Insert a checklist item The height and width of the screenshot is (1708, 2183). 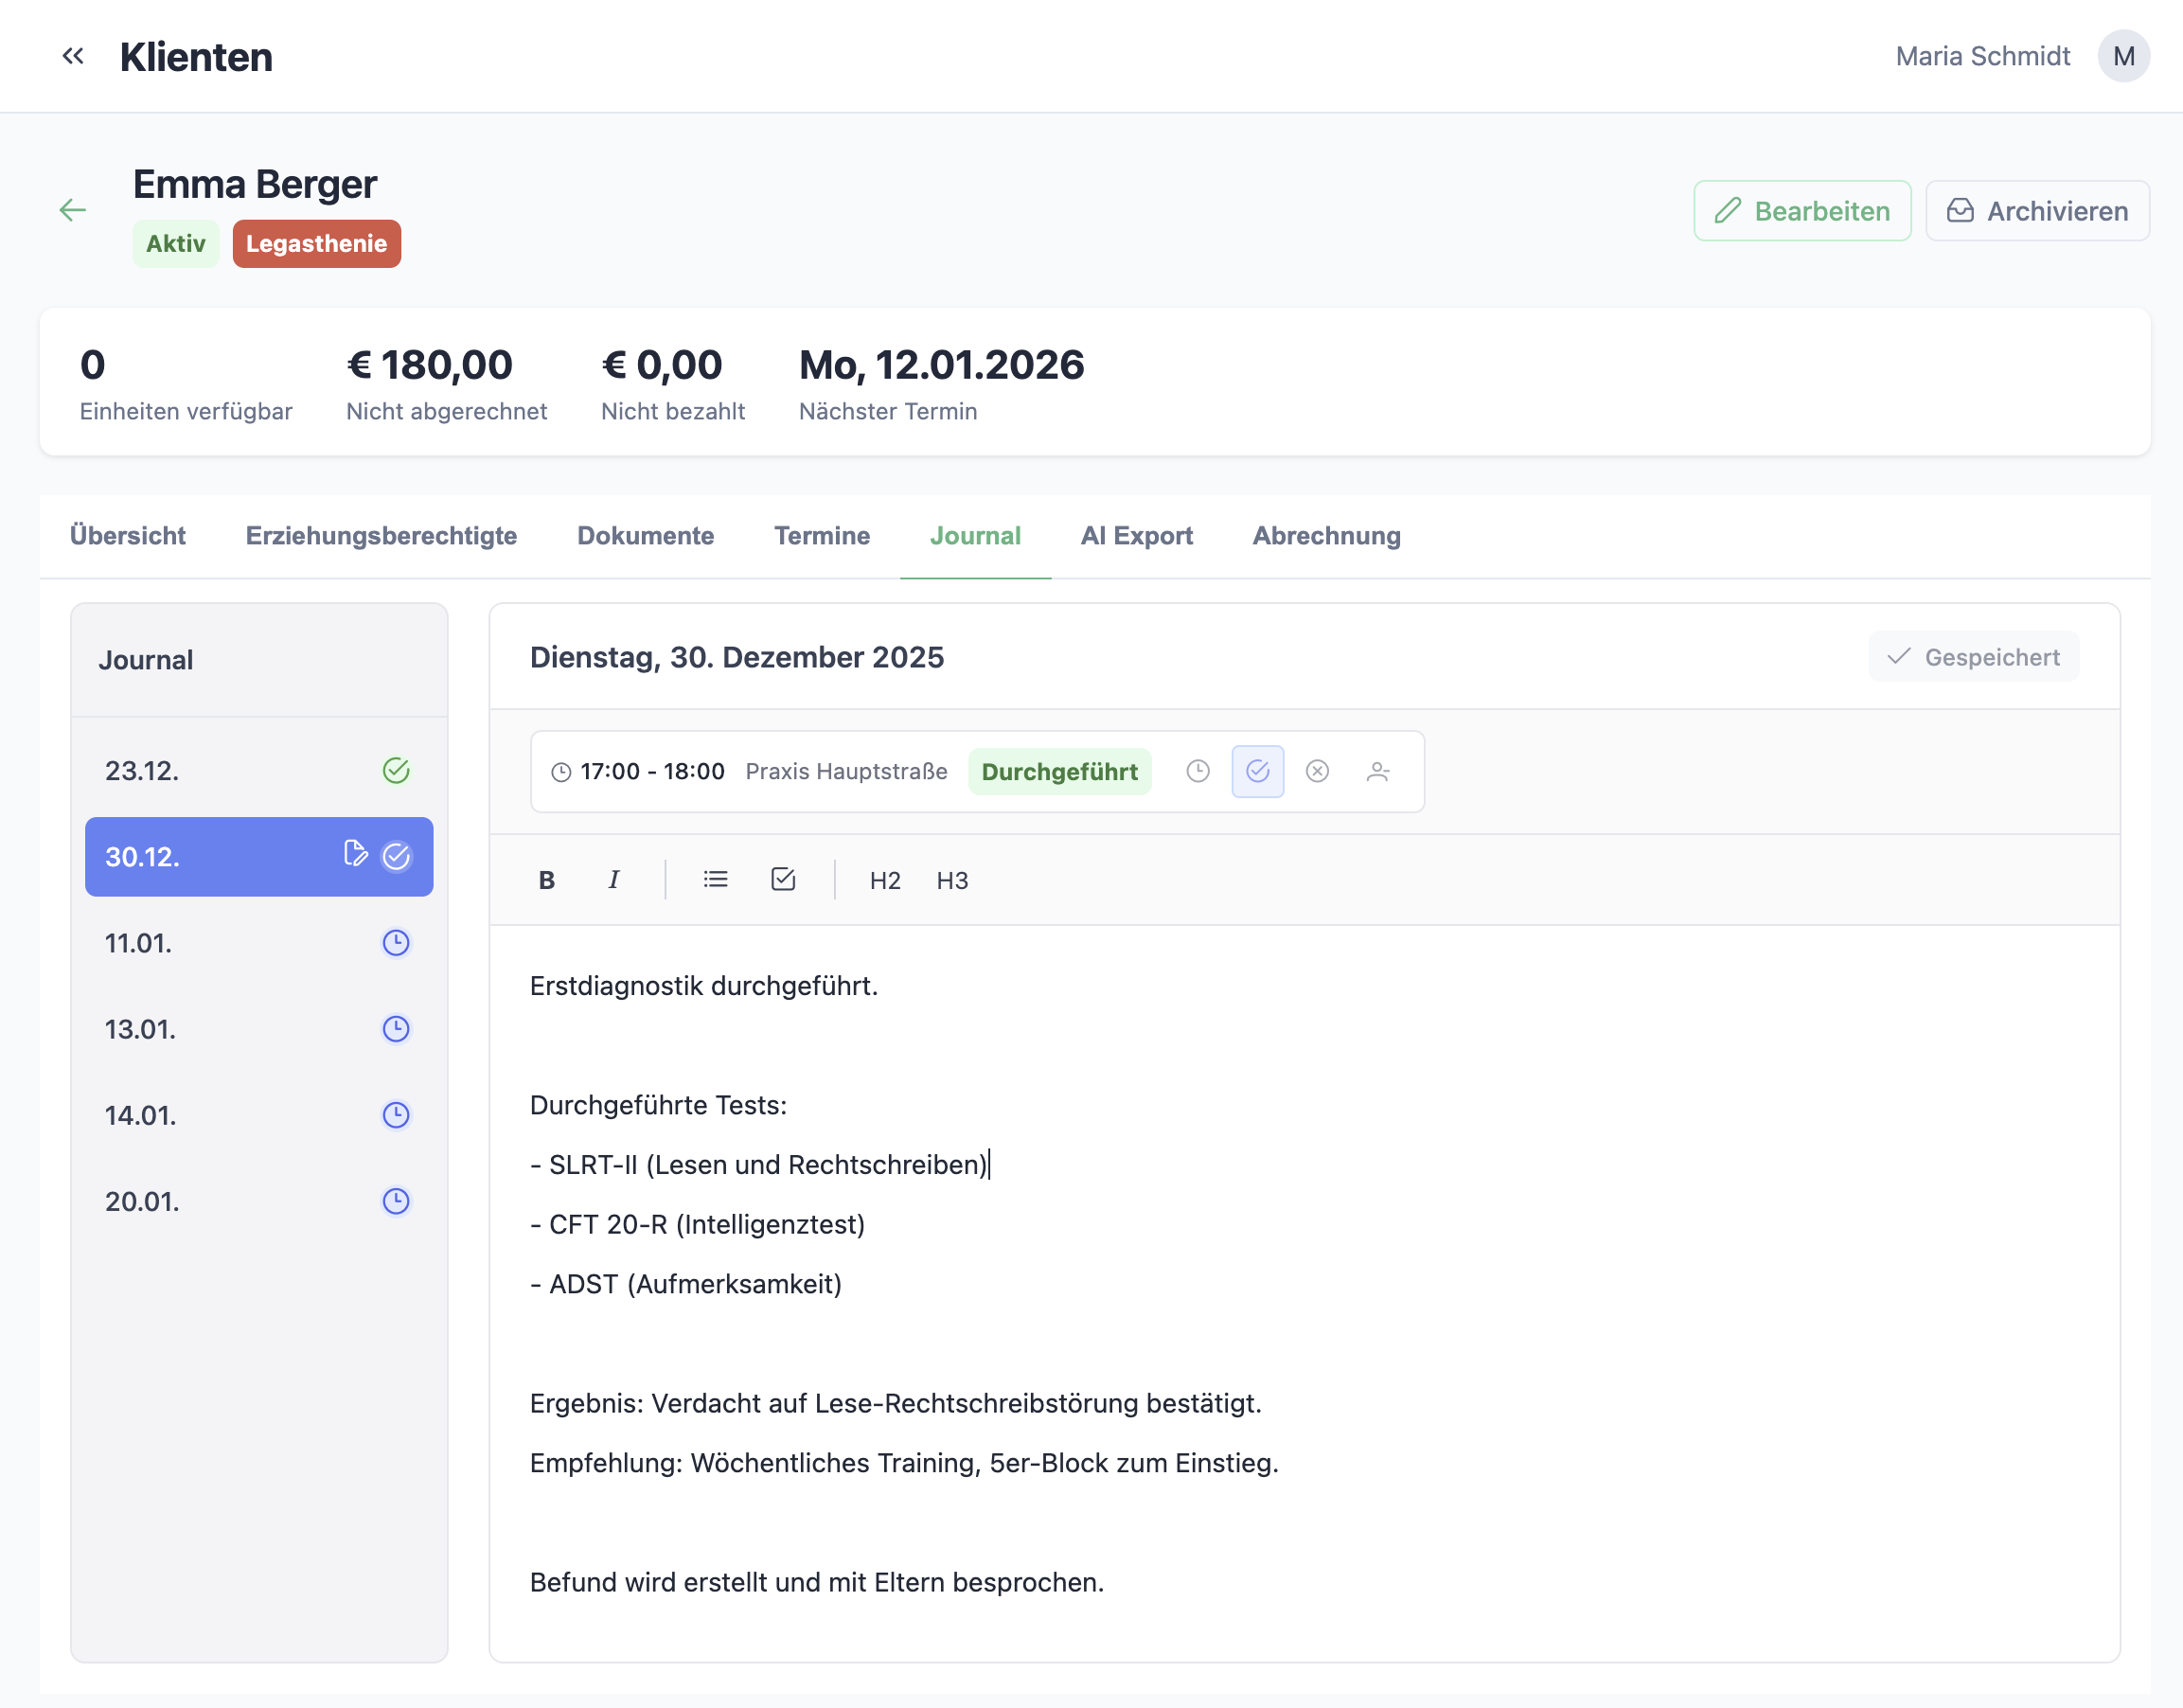pos(783,880)
